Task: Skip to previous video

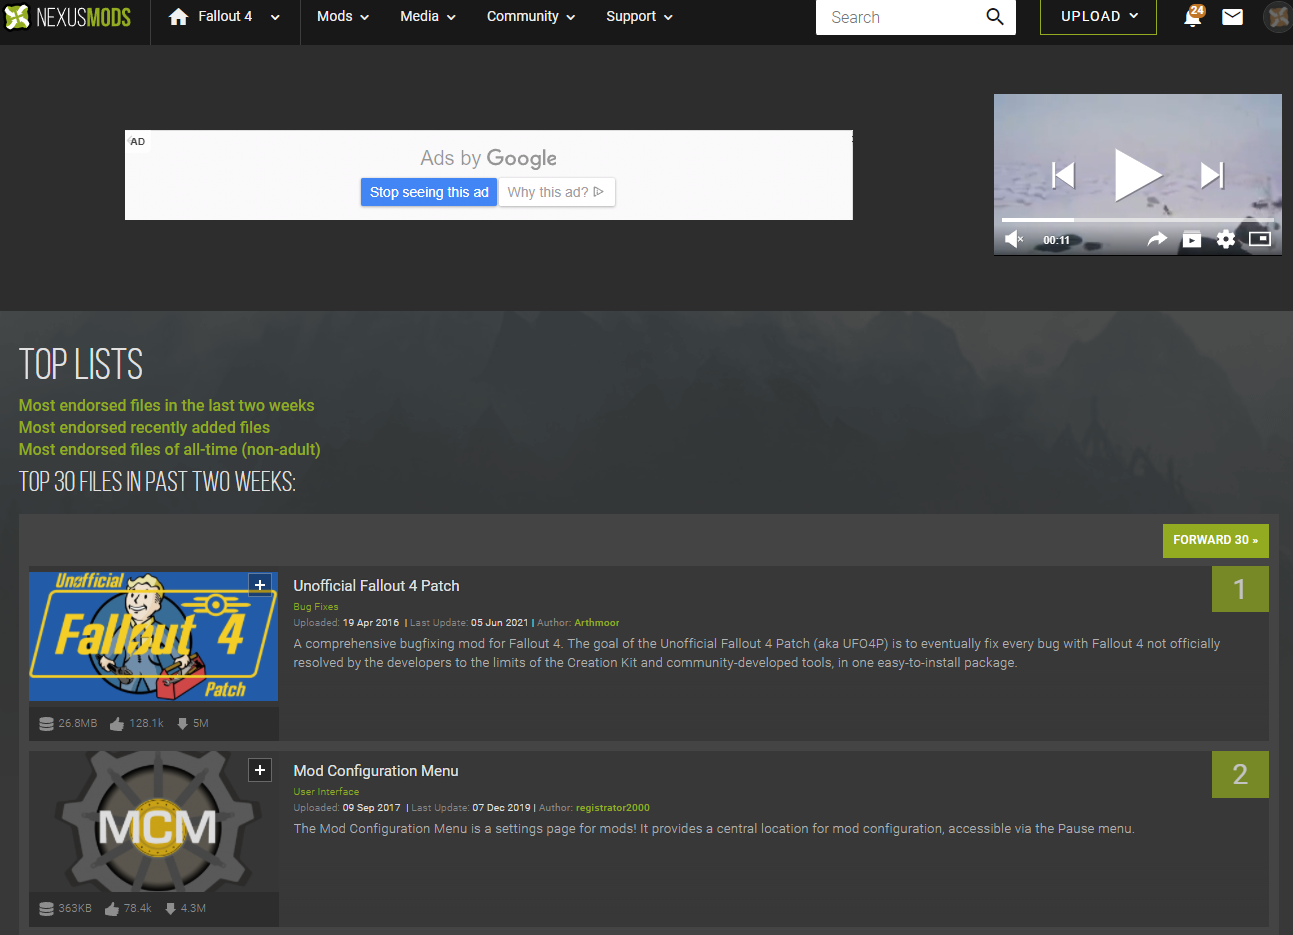Action: pyautogui.click(x=1063, y=175)
